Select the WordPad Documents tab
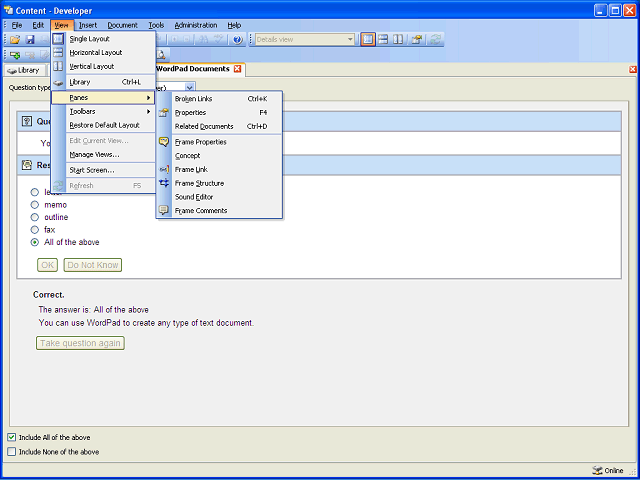 (193, 69)
